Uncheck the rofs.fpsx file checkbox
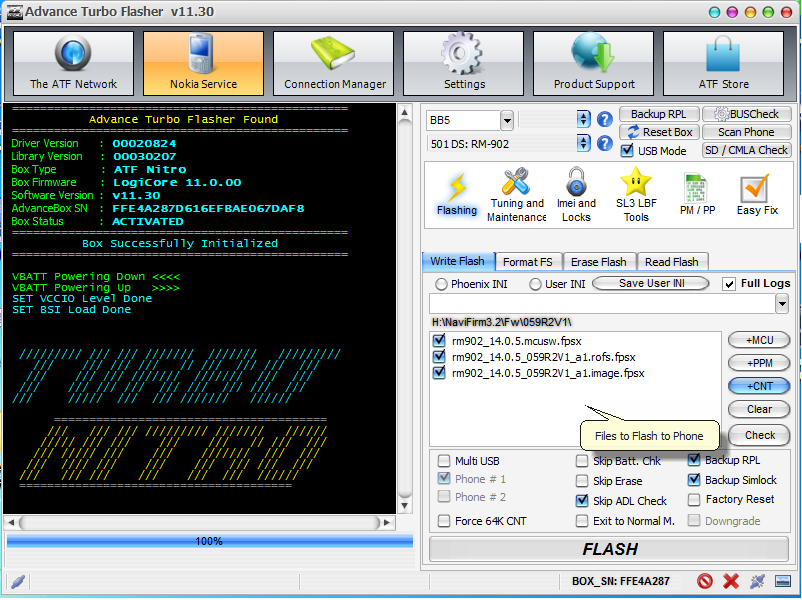Screen dimensions: 802x600 (x=439, y=357)
